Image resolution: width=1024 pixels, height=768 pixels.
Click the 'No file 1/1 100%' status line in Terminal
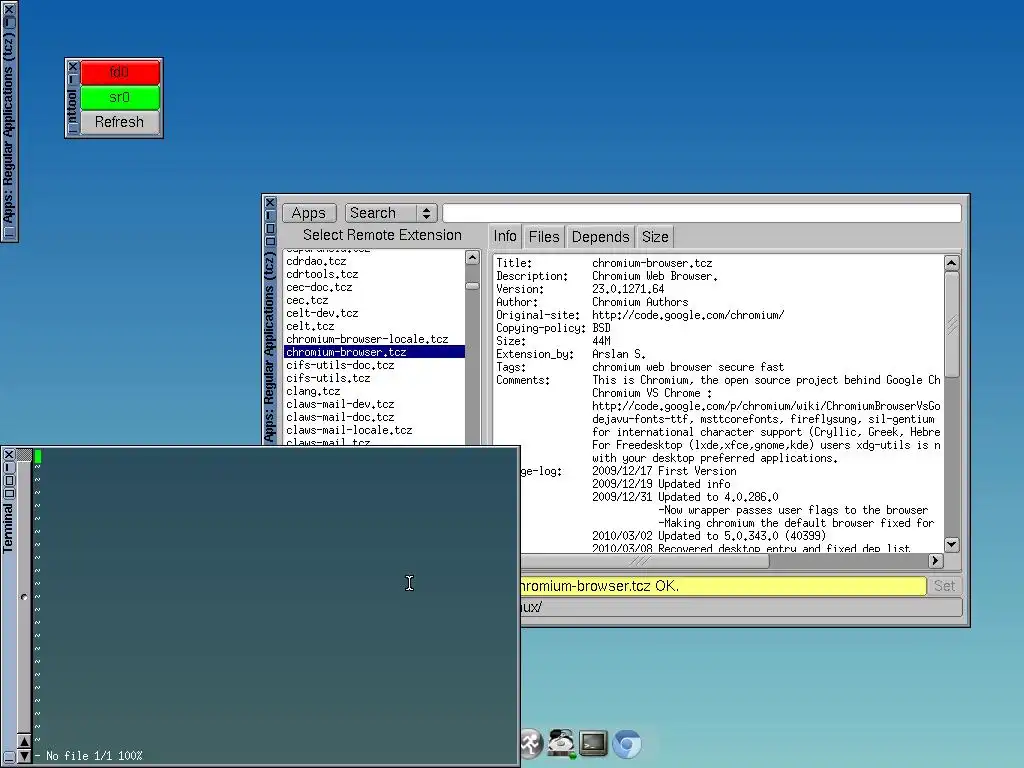point(94,756)
